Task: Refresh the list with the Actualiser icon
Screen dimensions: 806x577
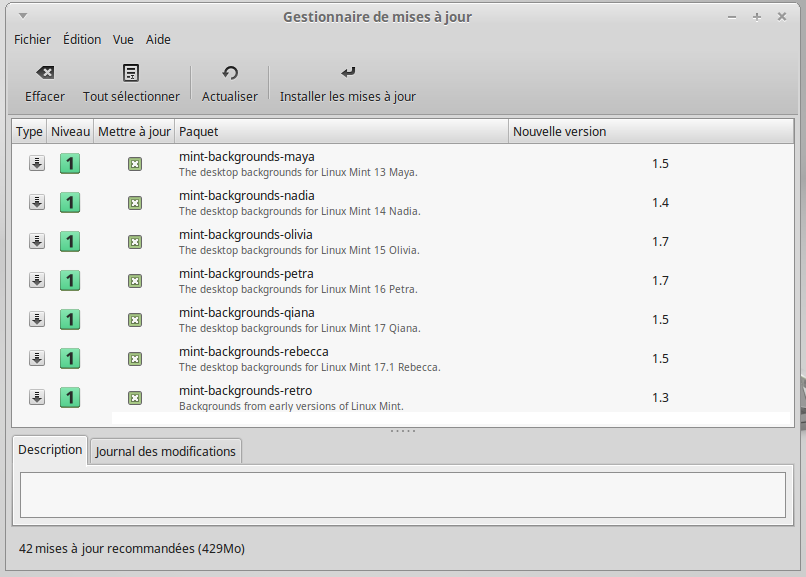Action: (230, 72)
